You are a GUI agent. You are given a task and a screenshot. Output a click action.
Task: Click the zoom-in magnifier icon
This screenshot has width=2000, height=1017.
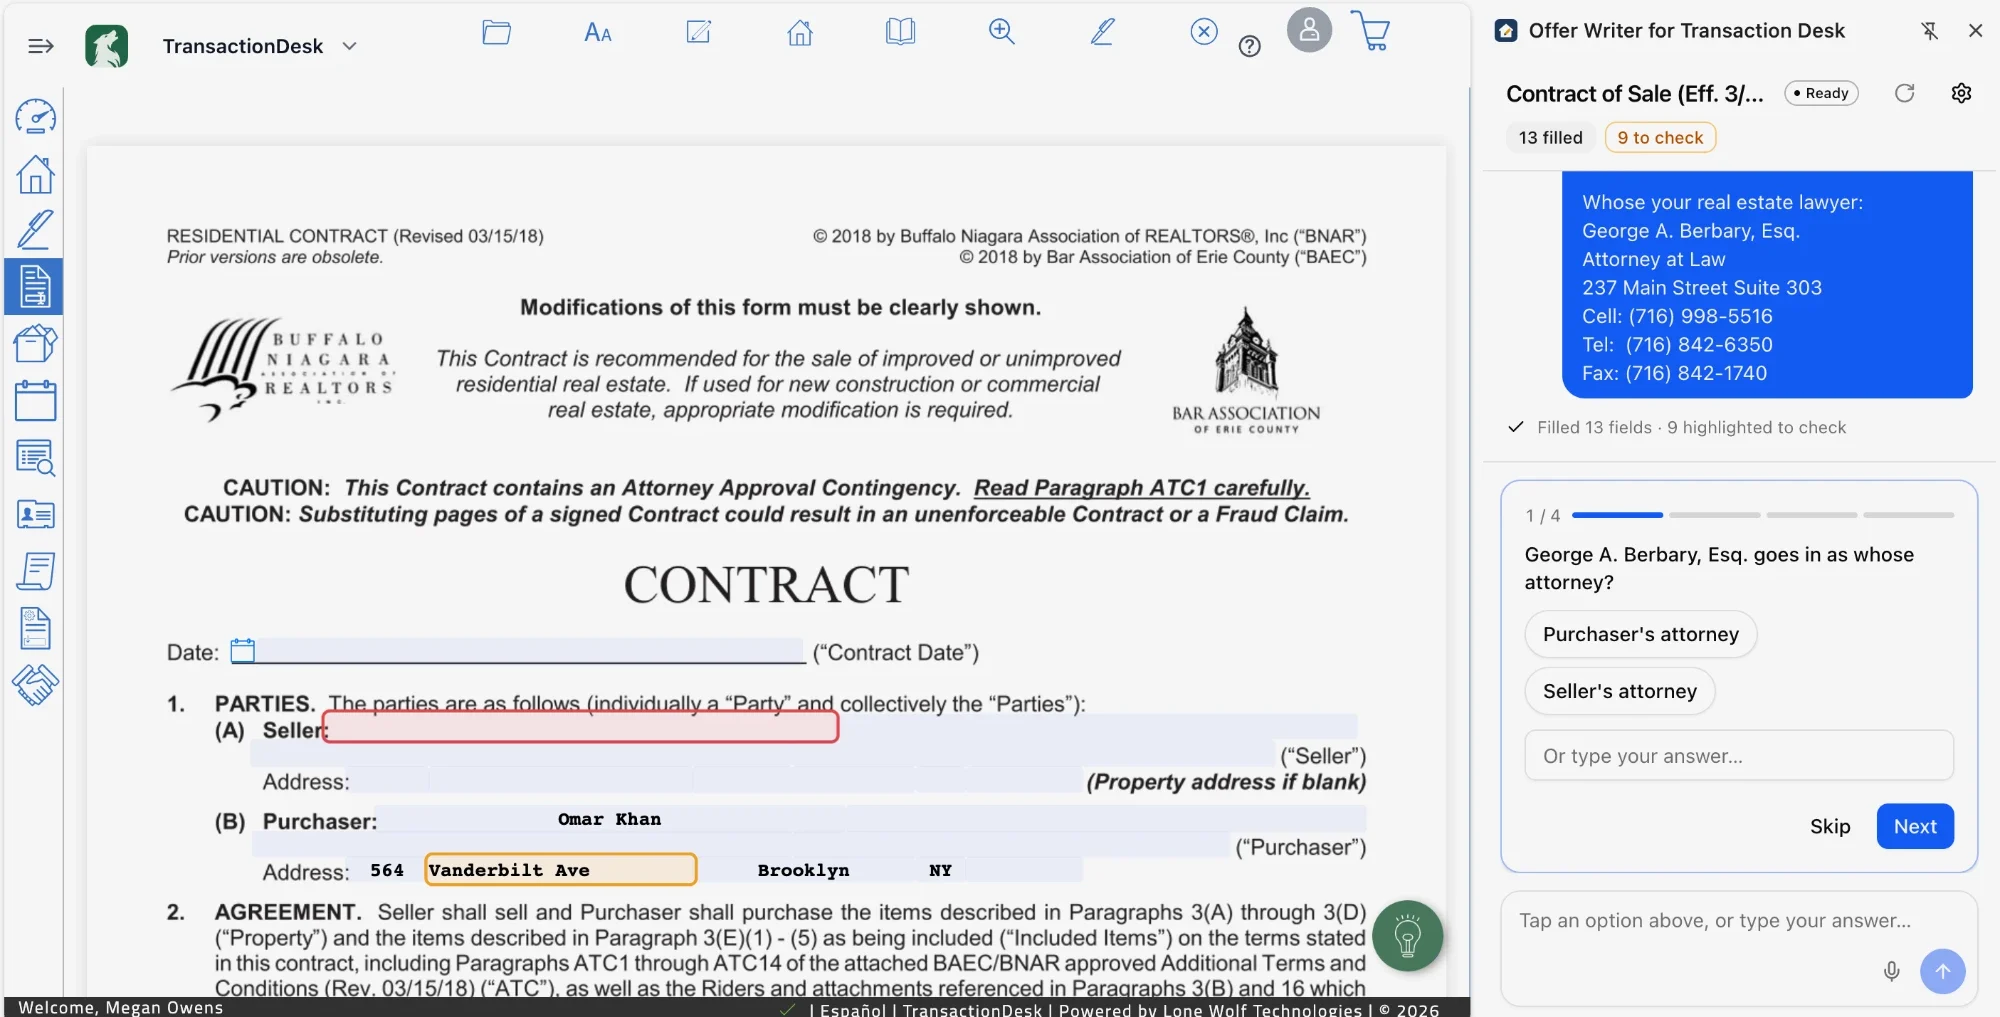(x=1001, y=32)
